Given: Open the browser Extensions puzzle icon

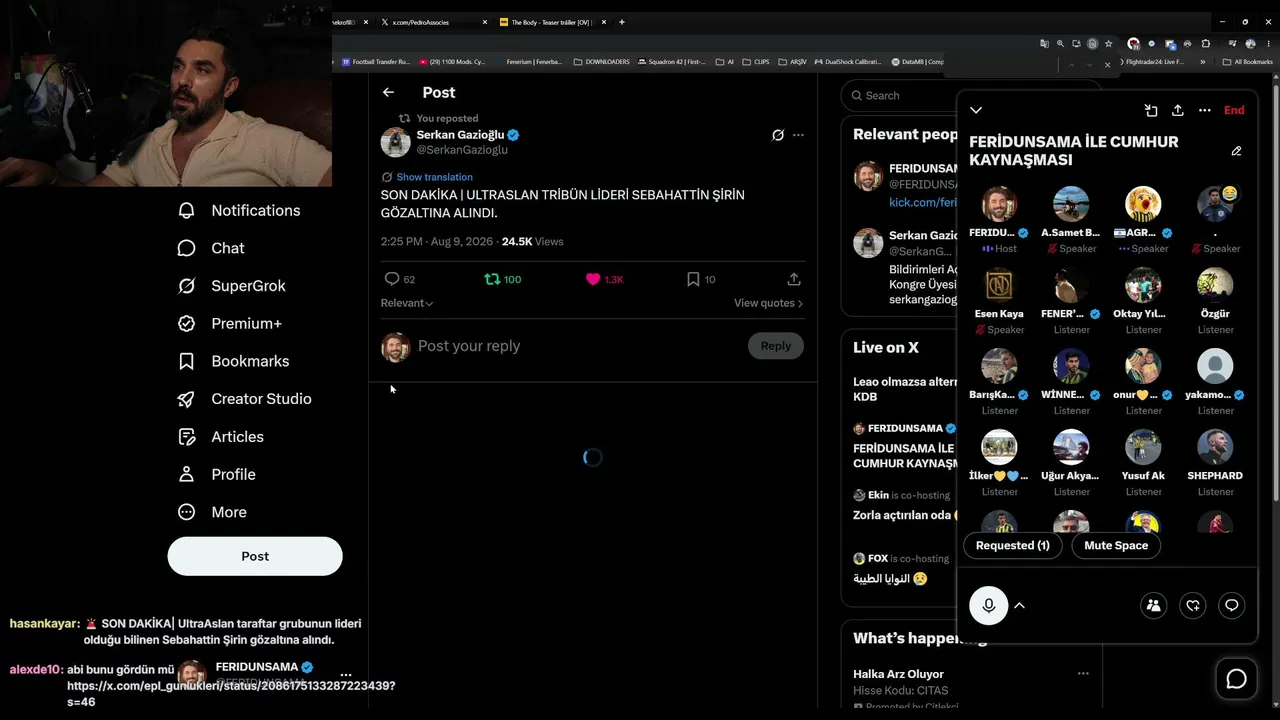Looking at the screenshot, I should [1205, 44].
